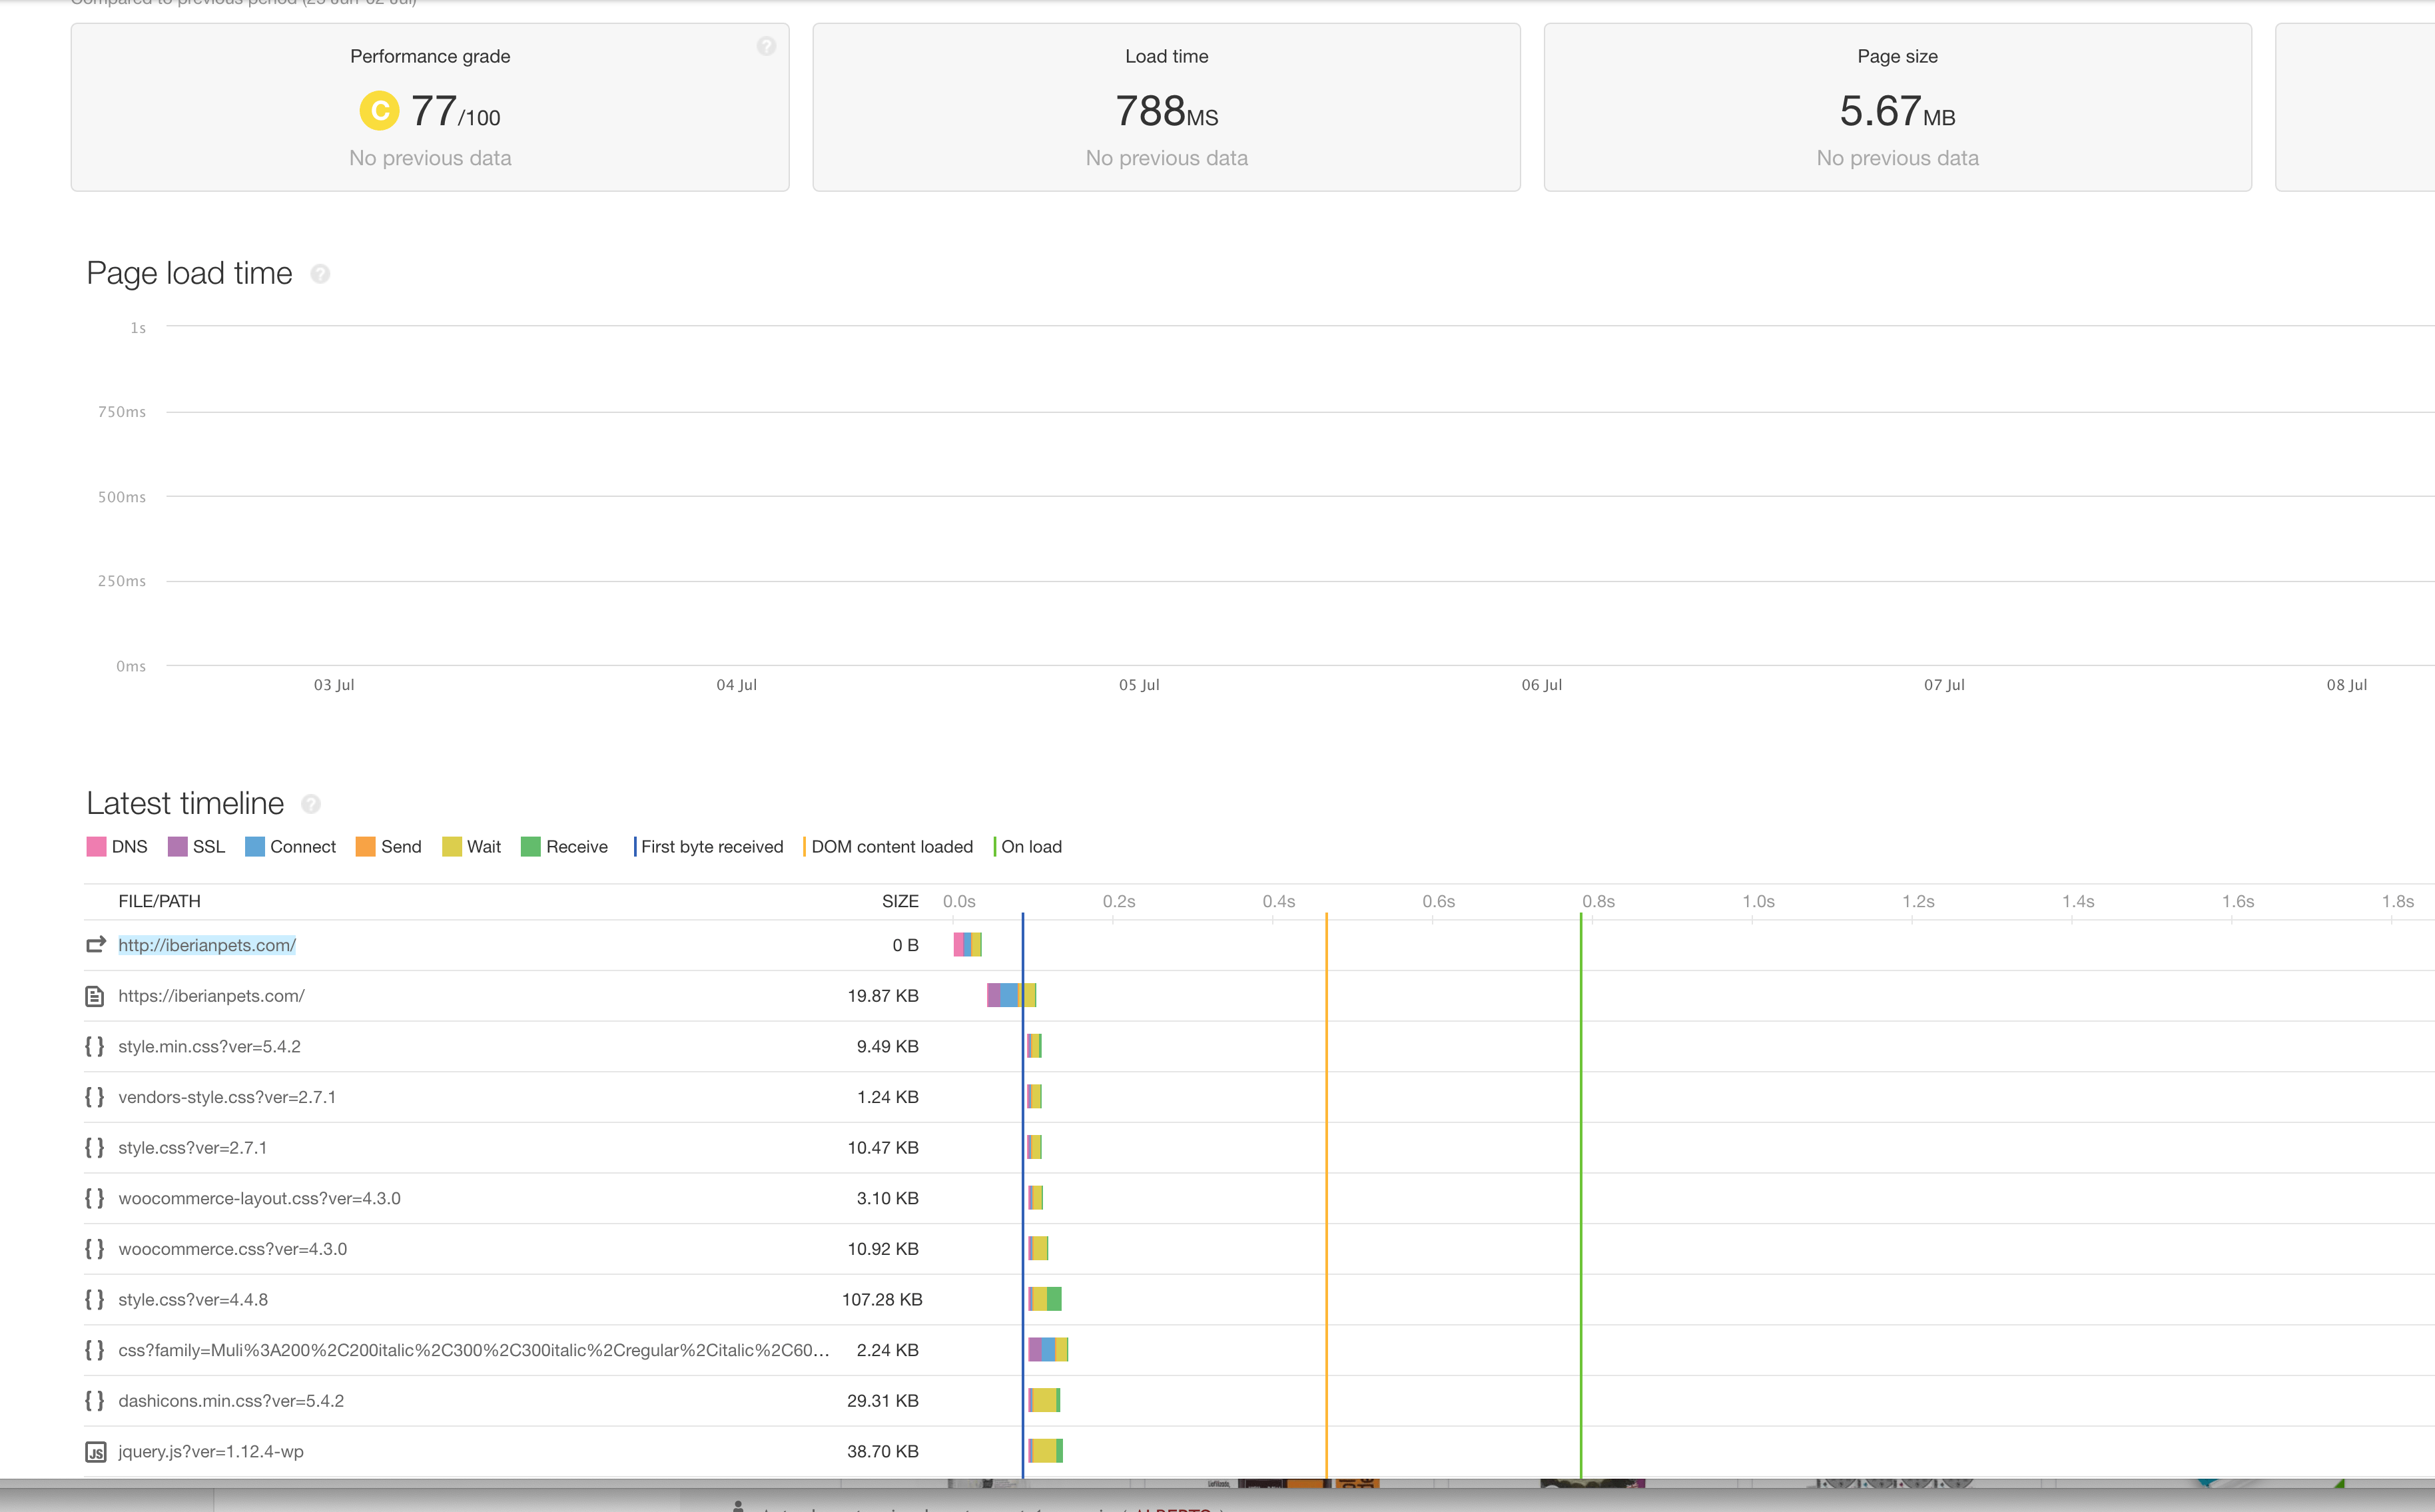This screenshot has height=1512, width=2435.
Task: Click the First byte received legend label
Action: pyautogui.click(x=712, y=847)
